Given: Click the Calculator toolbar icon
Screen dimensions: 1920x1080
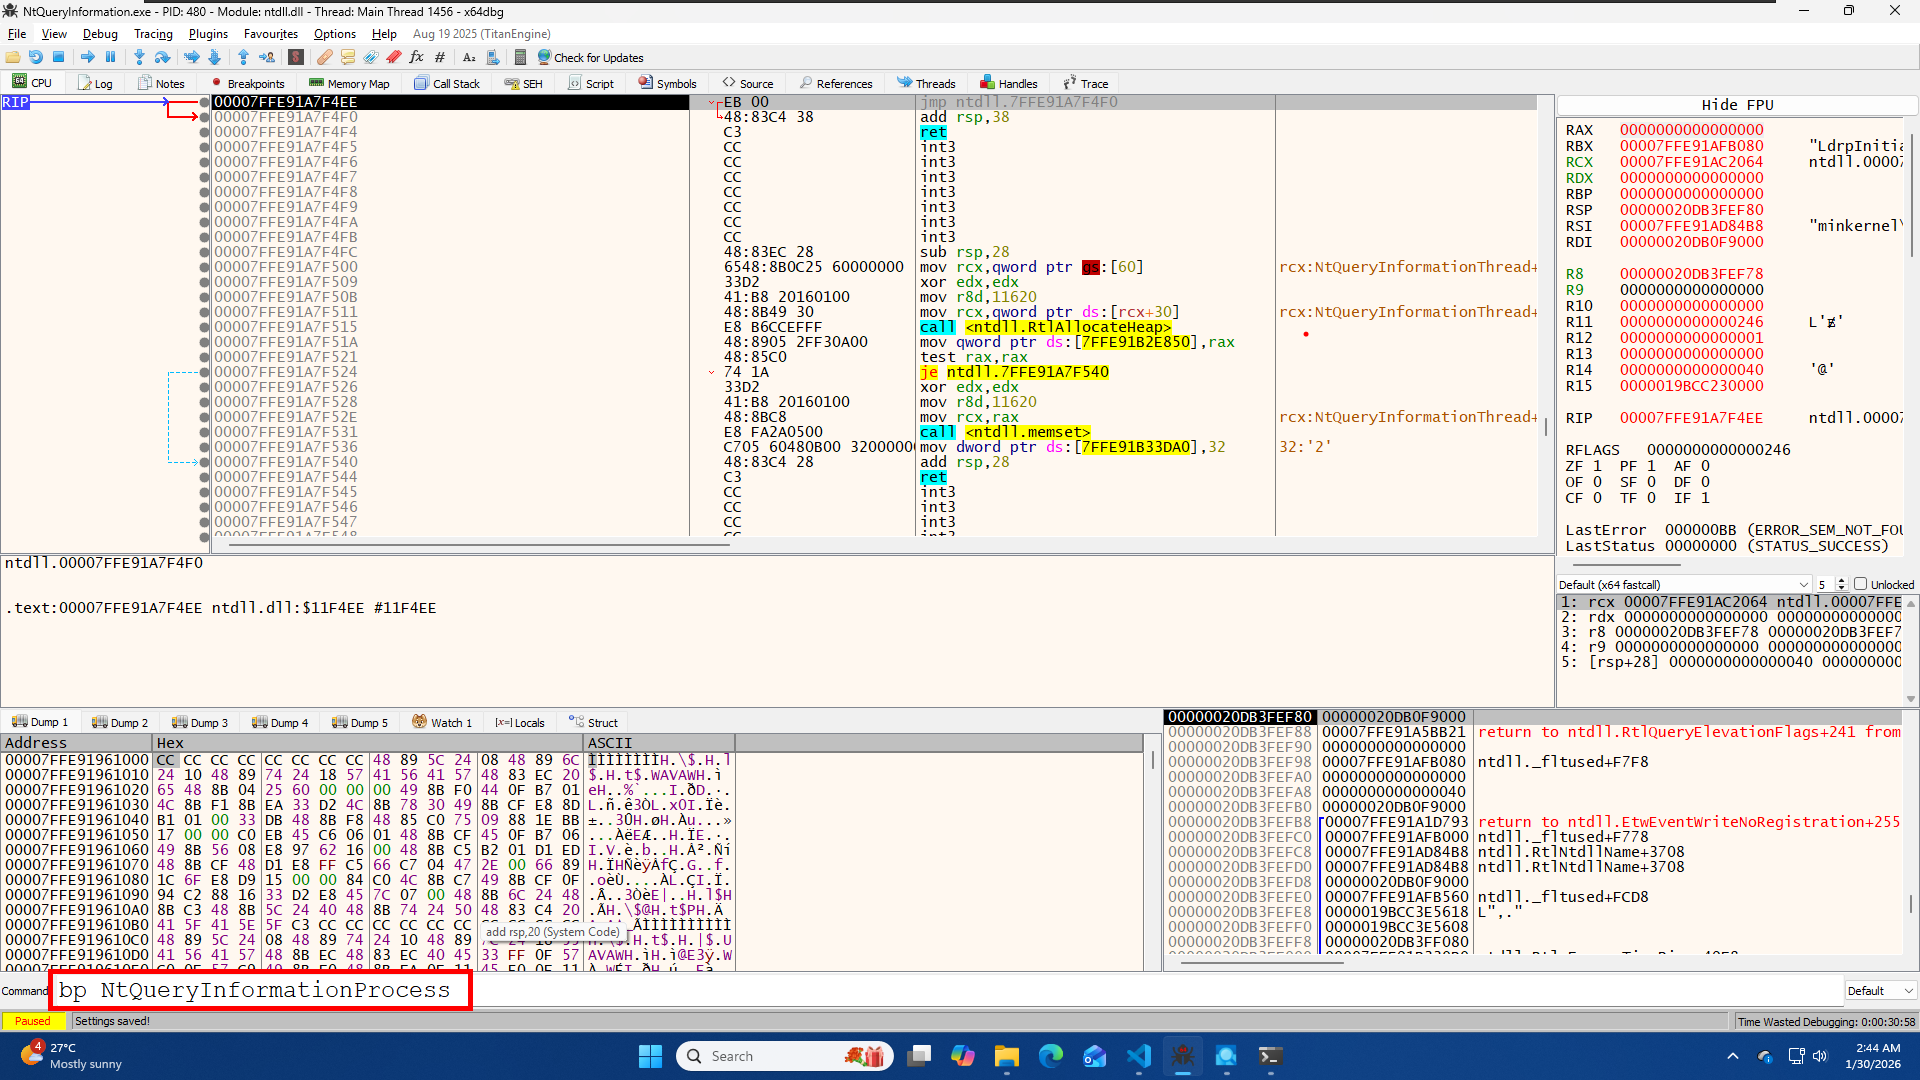Looking at the screenshot, I should 520,57.
